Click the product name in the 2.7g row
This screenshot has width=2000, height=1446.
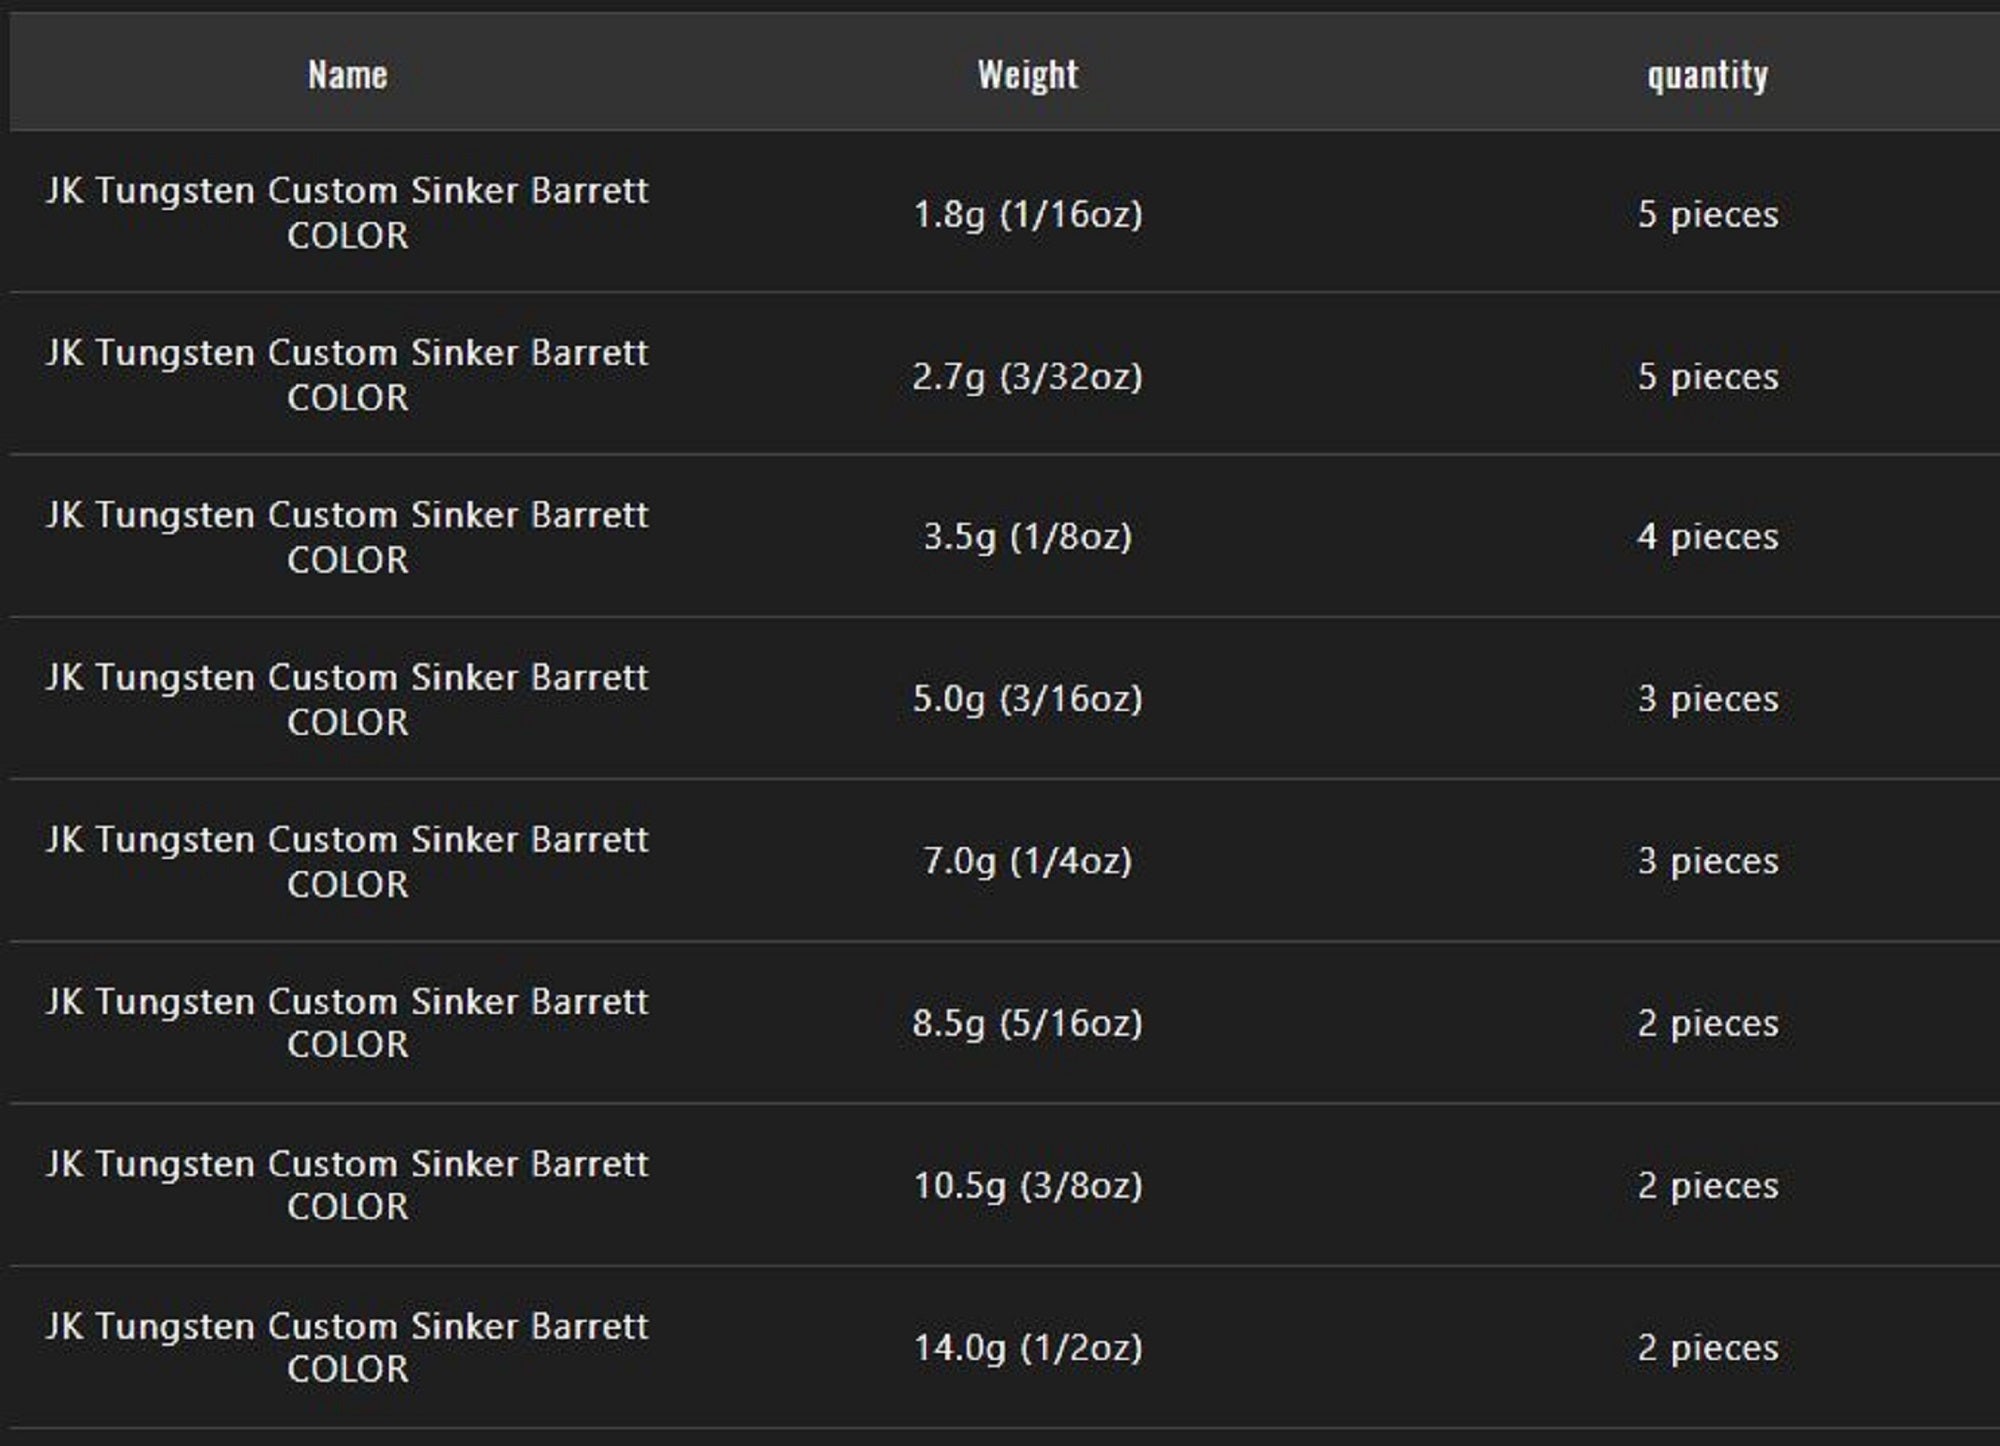click(x=347, y=375)
